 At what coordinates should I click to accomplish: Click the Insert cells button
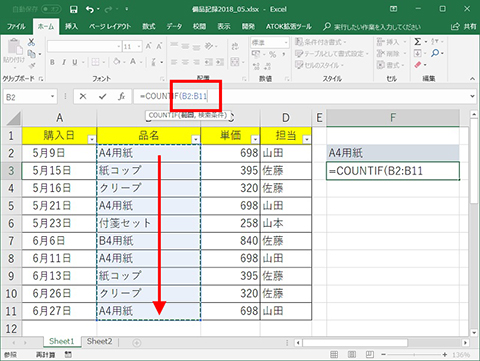391,42
